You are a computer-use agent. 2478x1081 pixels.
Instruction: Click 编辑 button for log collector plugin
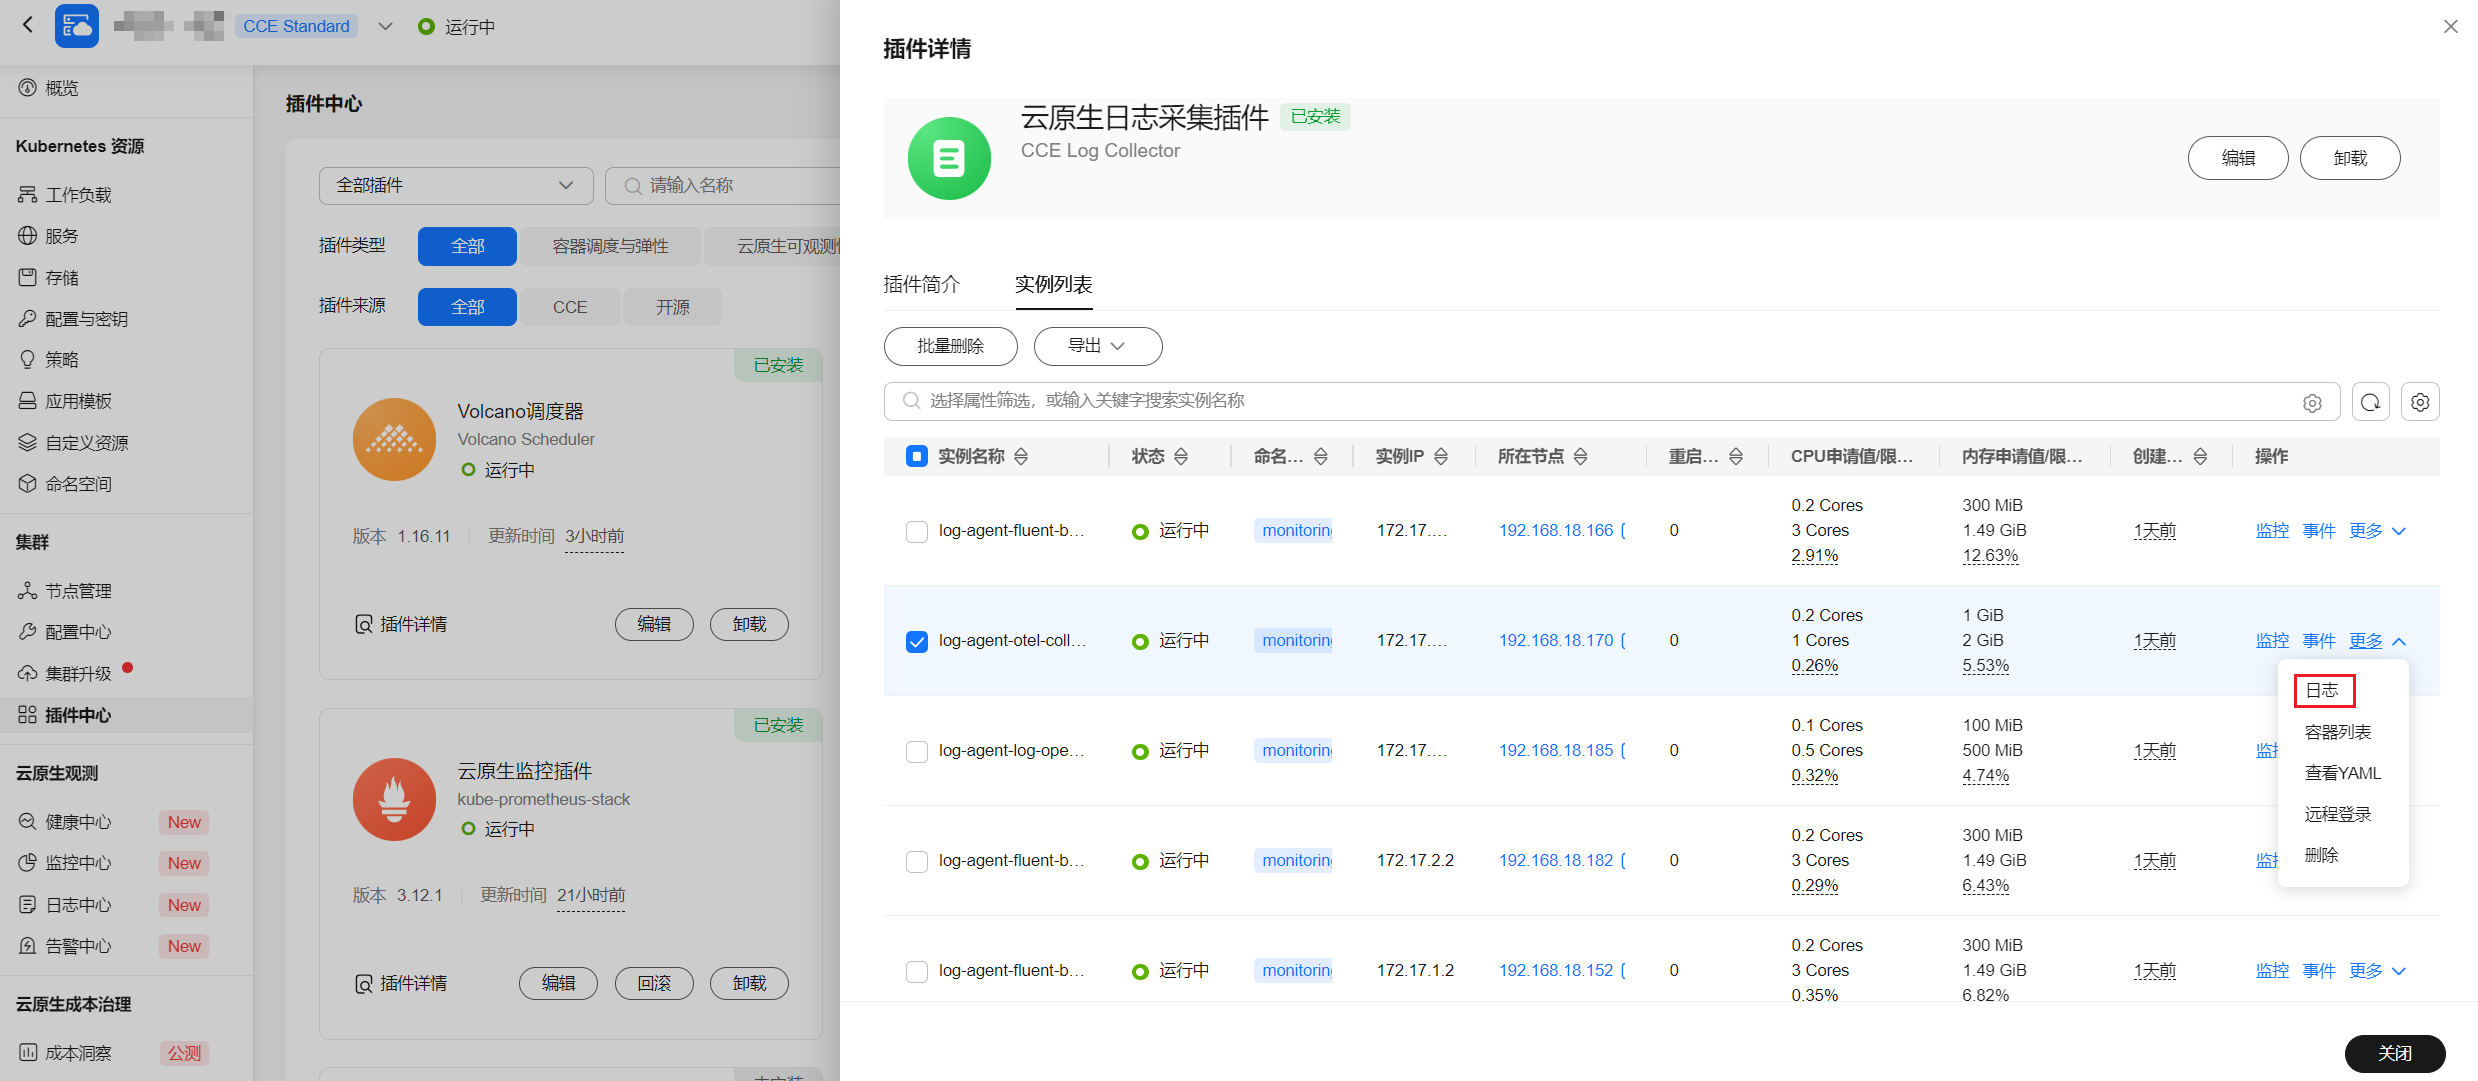pos(2238,158)
